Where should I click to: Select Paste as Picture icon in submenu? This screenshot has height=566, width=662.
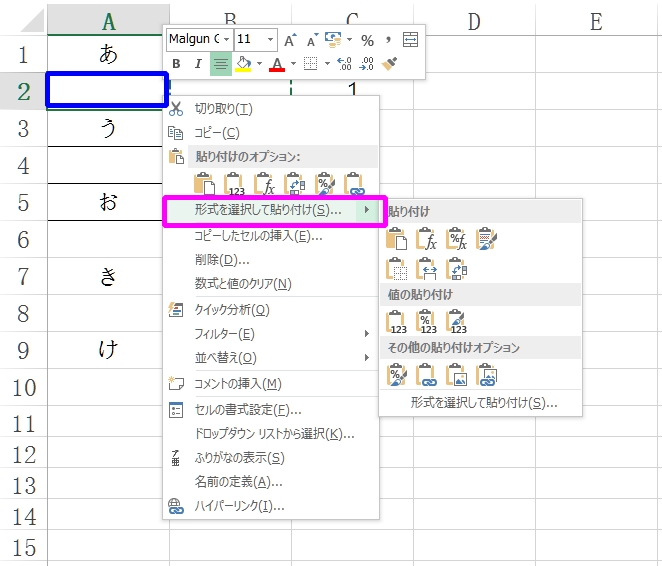click(457, 376)
